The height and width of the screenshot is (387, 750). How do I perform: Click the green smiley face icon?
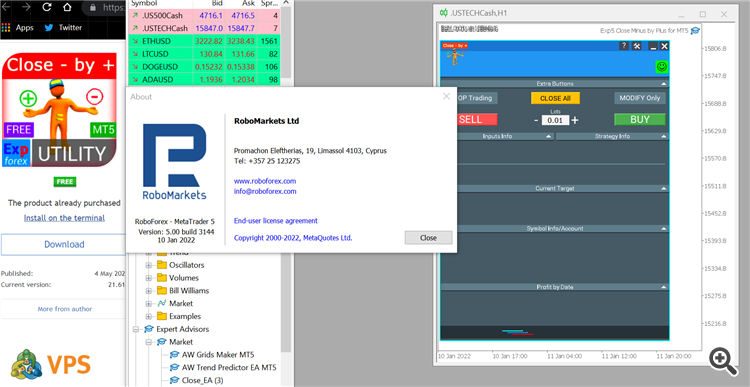pyautogui.click(x=662, y=67)
